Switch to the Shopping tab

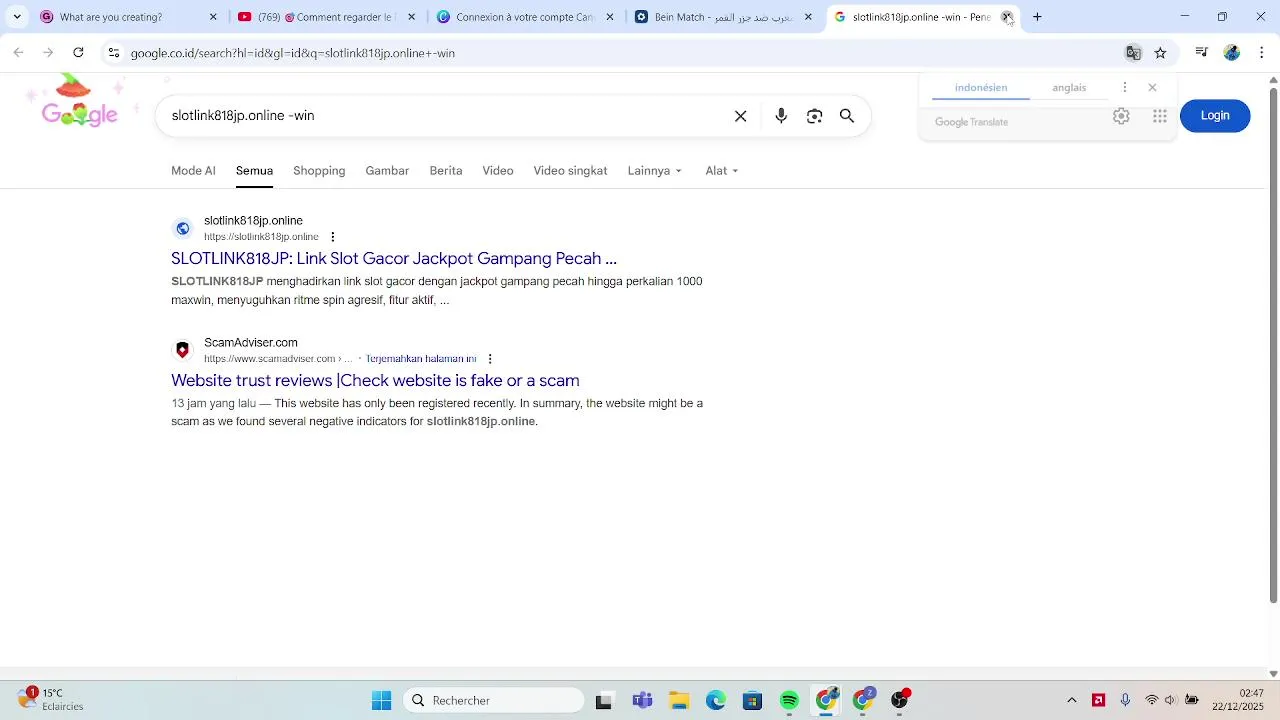[319, 171]
